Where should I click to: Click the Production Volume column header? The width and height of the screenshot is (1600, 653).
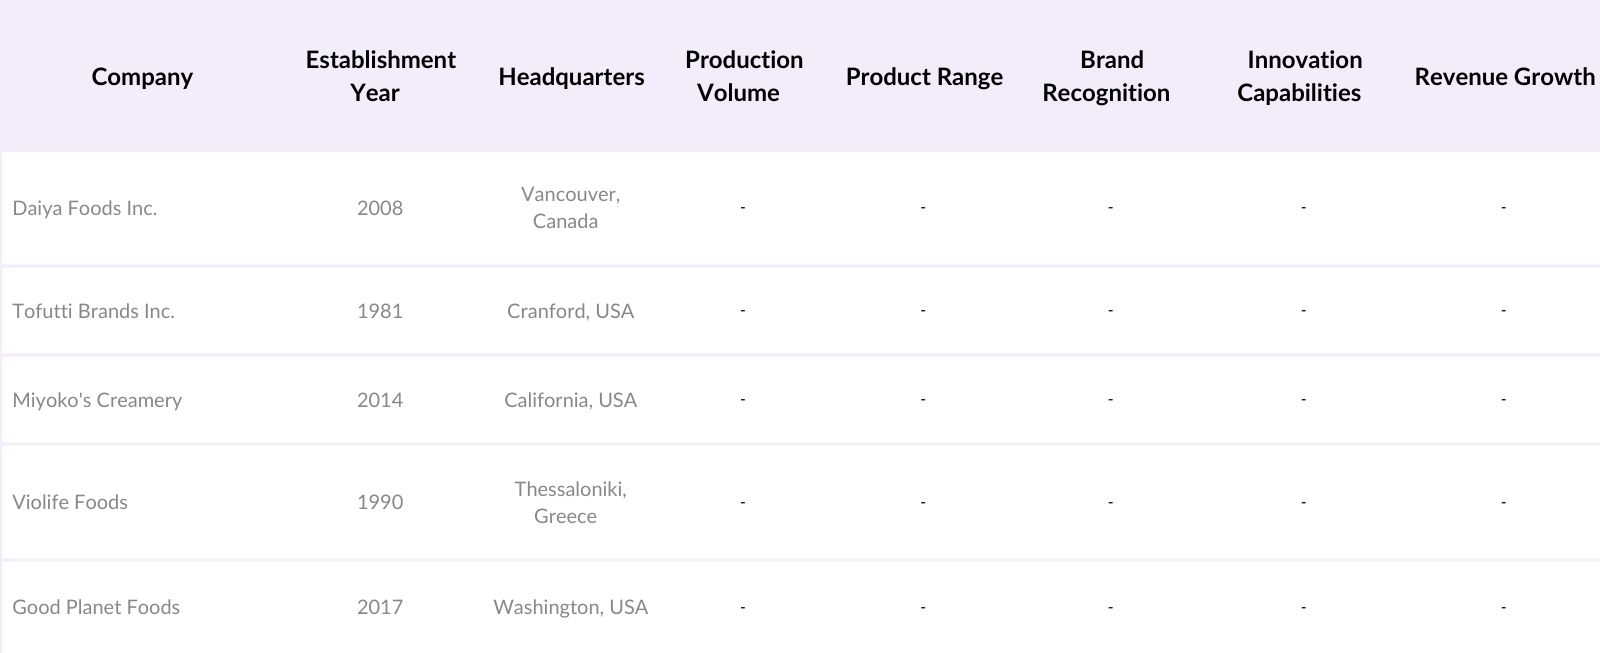[743, 76]
